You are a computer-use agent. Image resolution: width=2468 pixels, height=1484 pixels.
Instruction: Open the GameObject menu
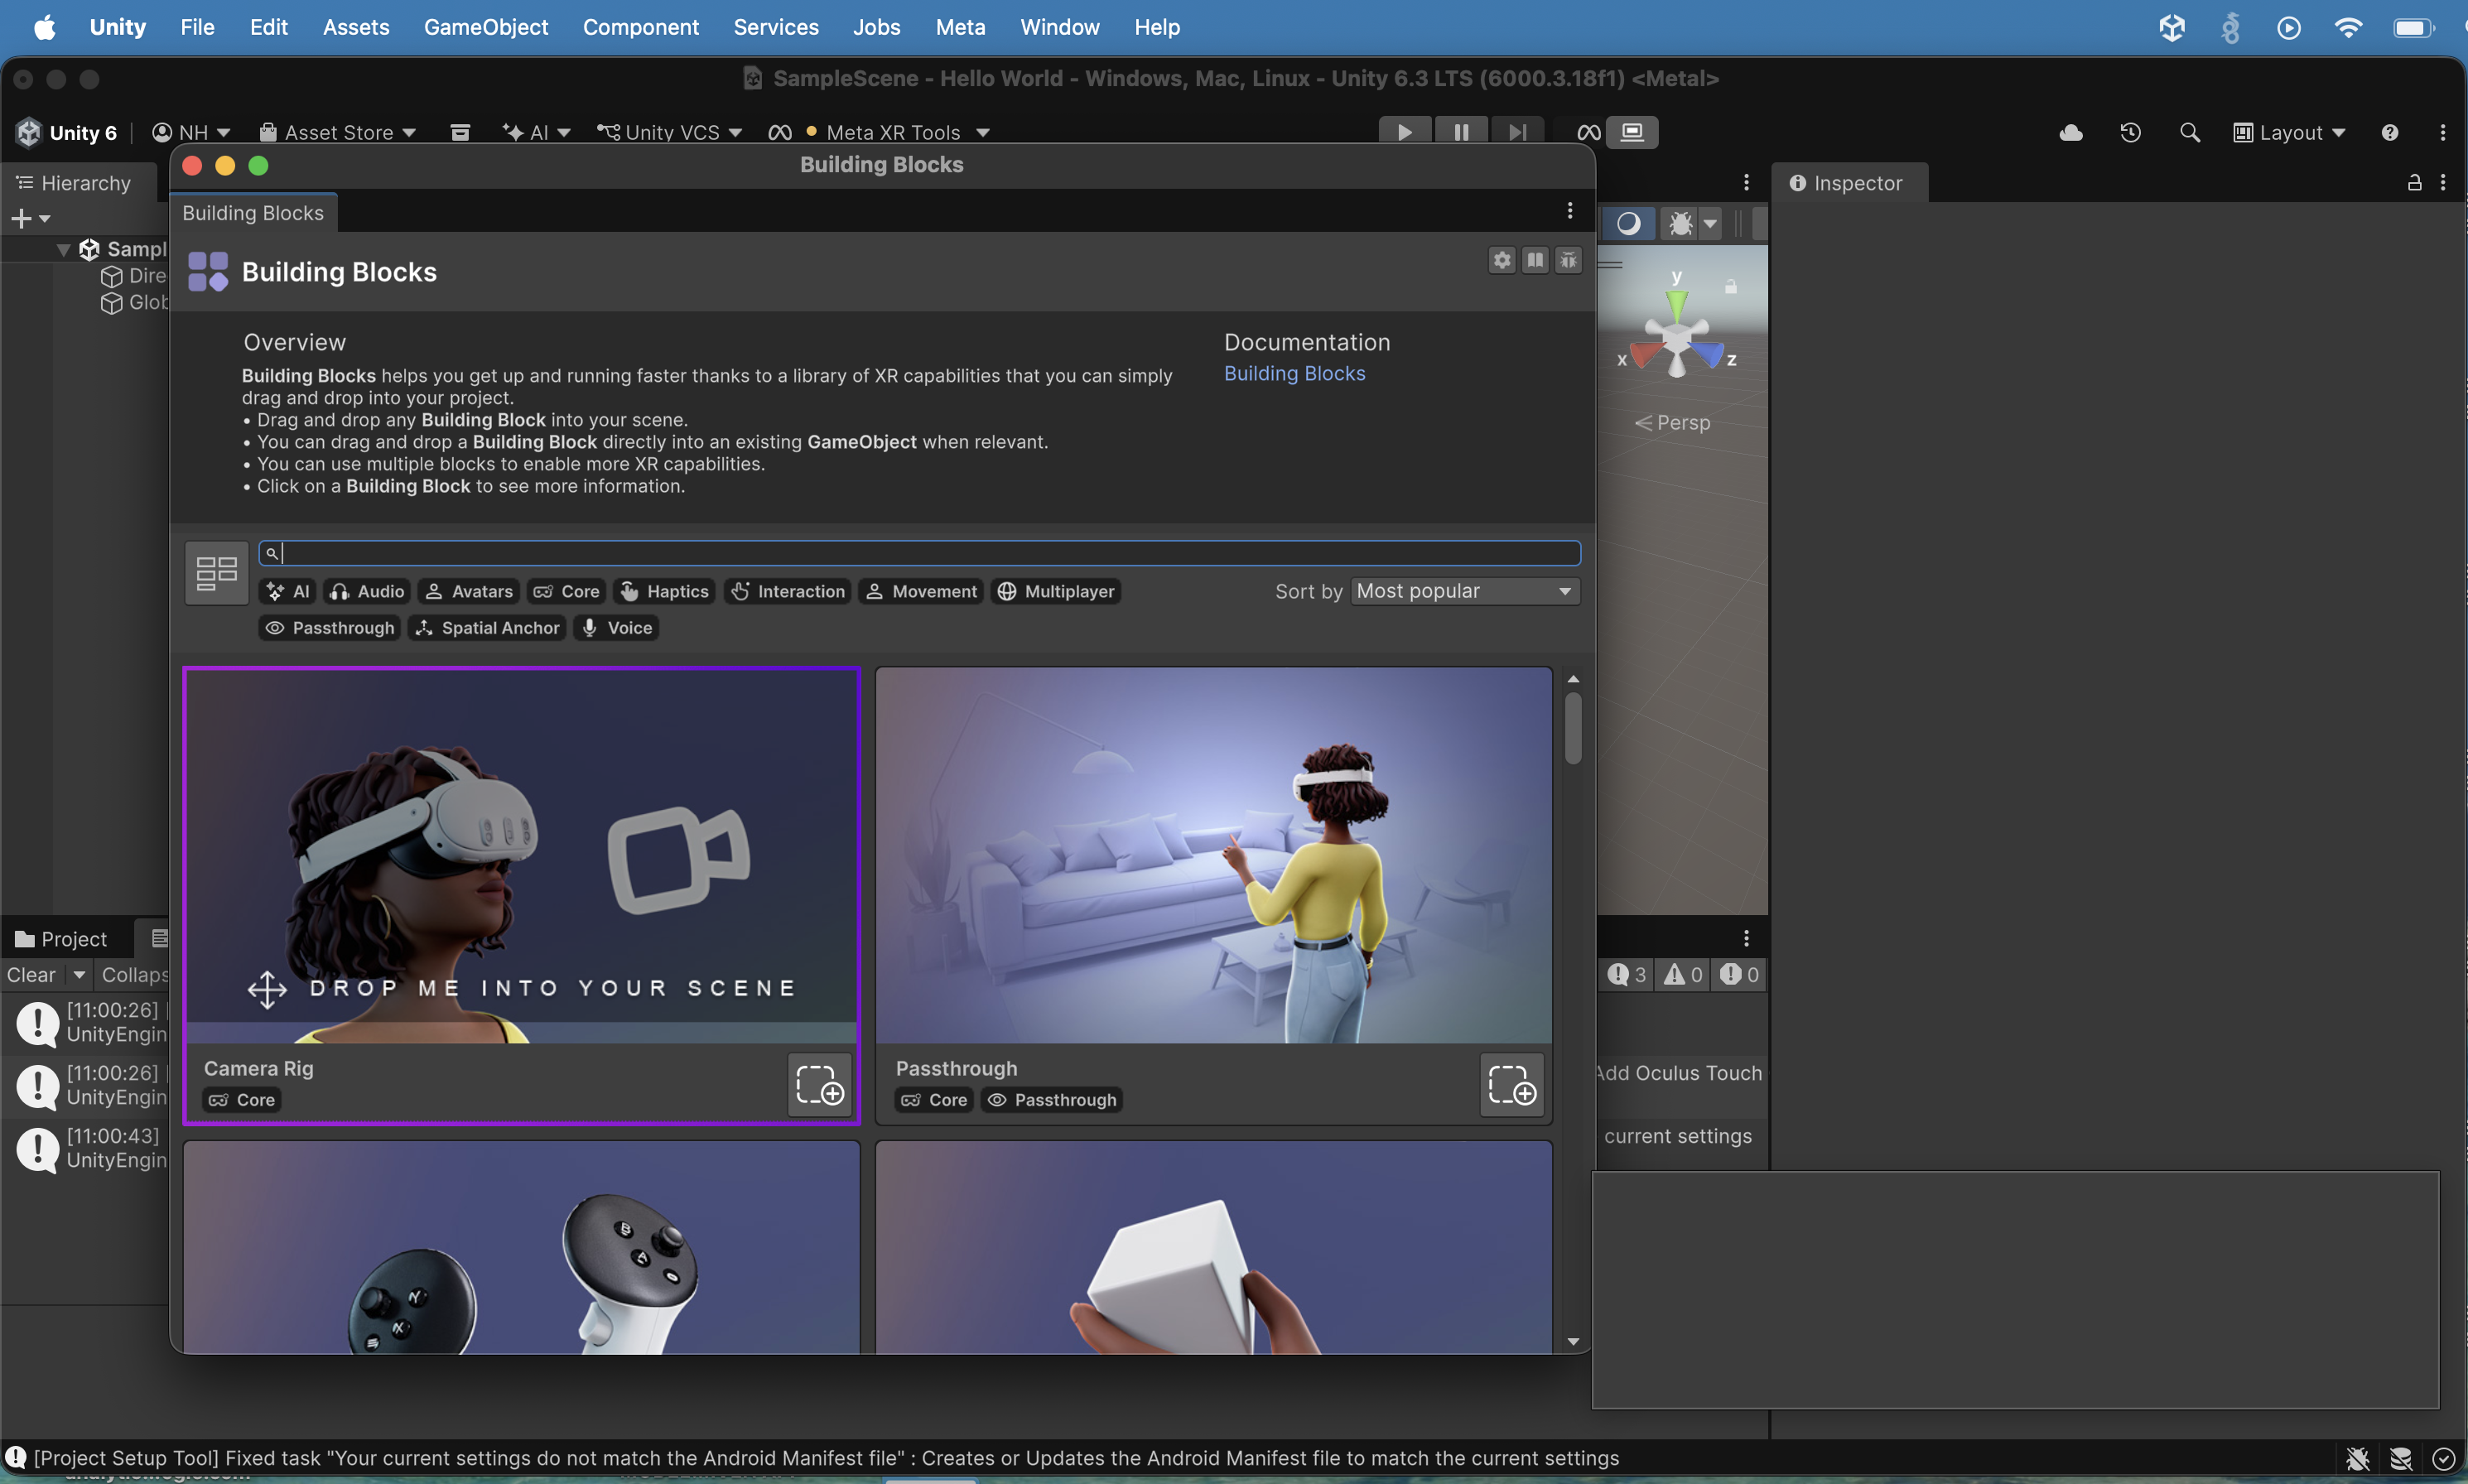point(486,27)
